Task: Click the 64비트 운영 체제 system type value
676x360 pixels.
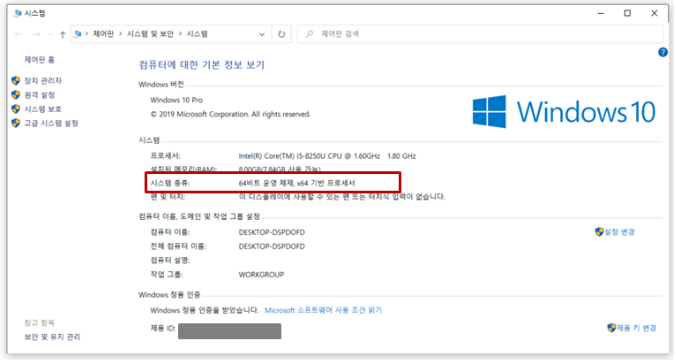Action: tap(297, 183)
